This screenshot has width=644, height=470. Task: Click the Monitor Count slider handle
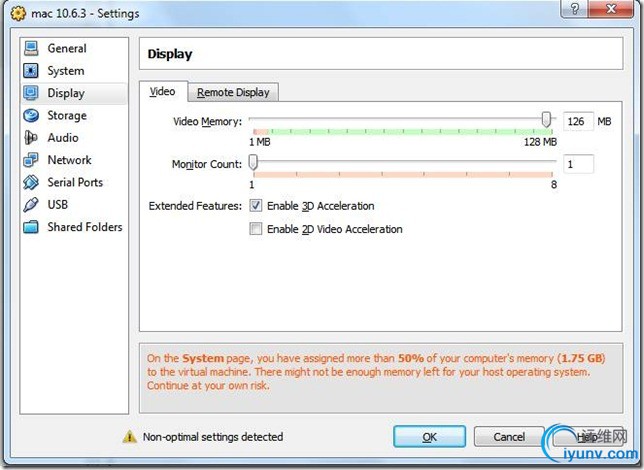(x=253, y=162)
